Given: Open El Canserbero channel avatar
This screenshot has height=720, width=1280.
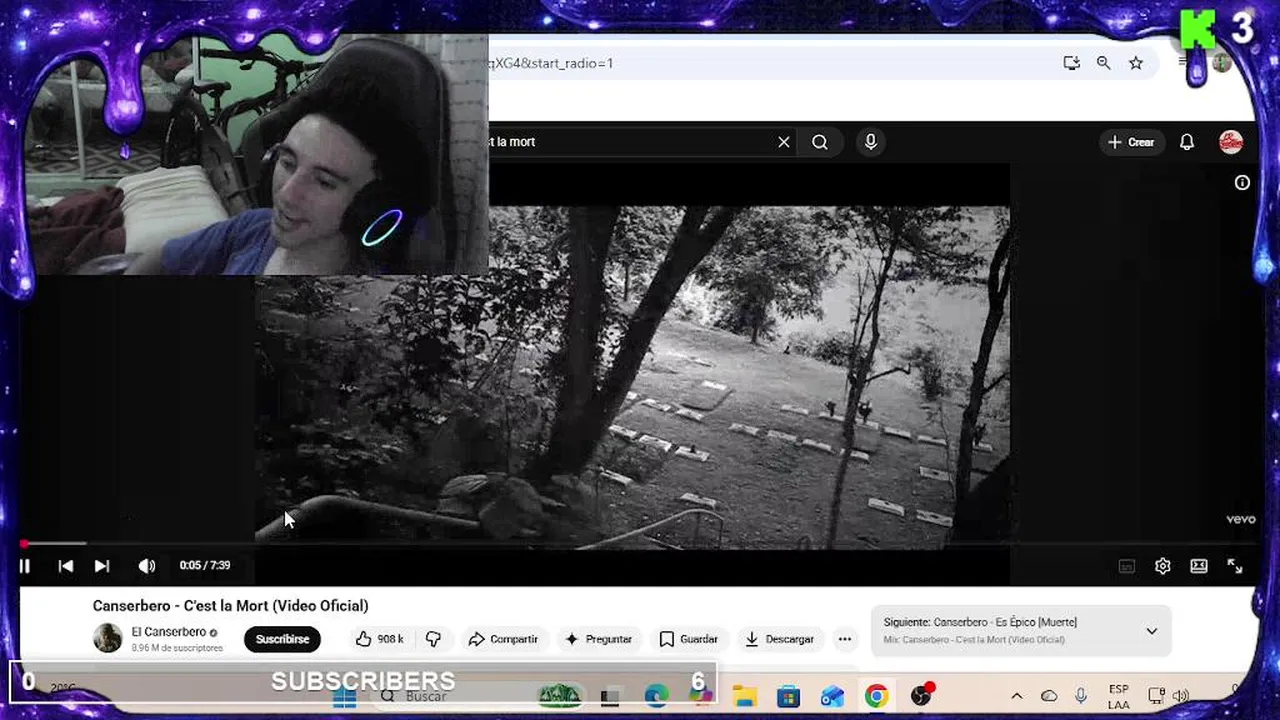Looking at the screenshot, I should tap(107, 638).
